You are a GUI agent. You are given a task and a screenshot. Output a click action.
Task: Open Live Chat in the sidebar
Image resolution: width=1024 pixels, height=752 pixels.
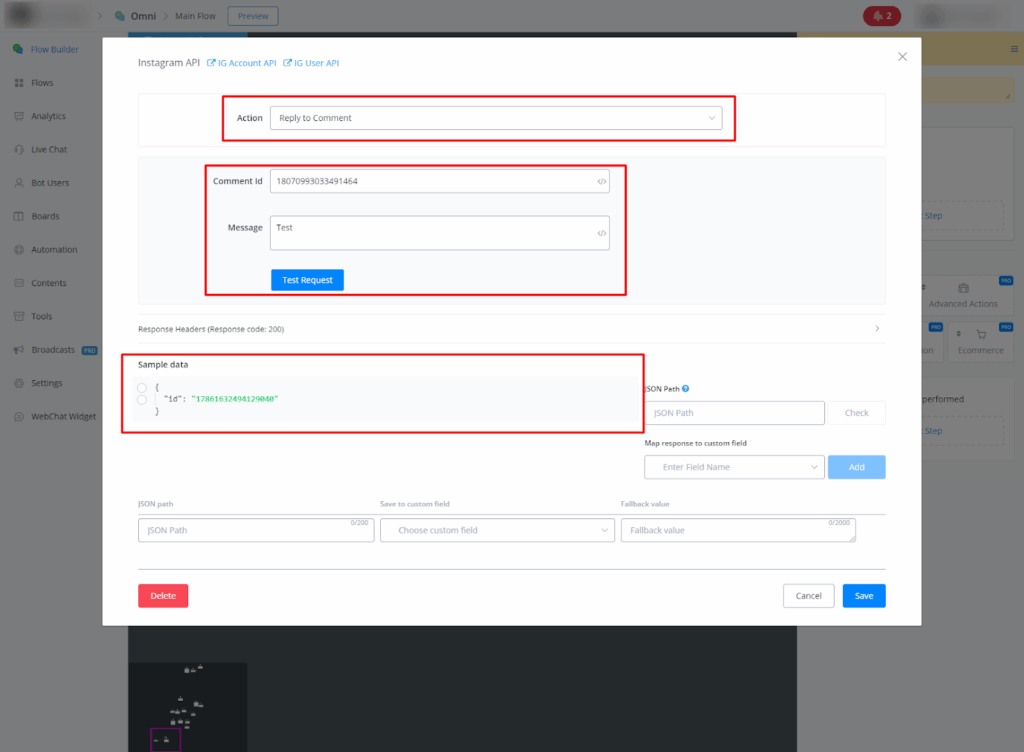coord(48,149)
